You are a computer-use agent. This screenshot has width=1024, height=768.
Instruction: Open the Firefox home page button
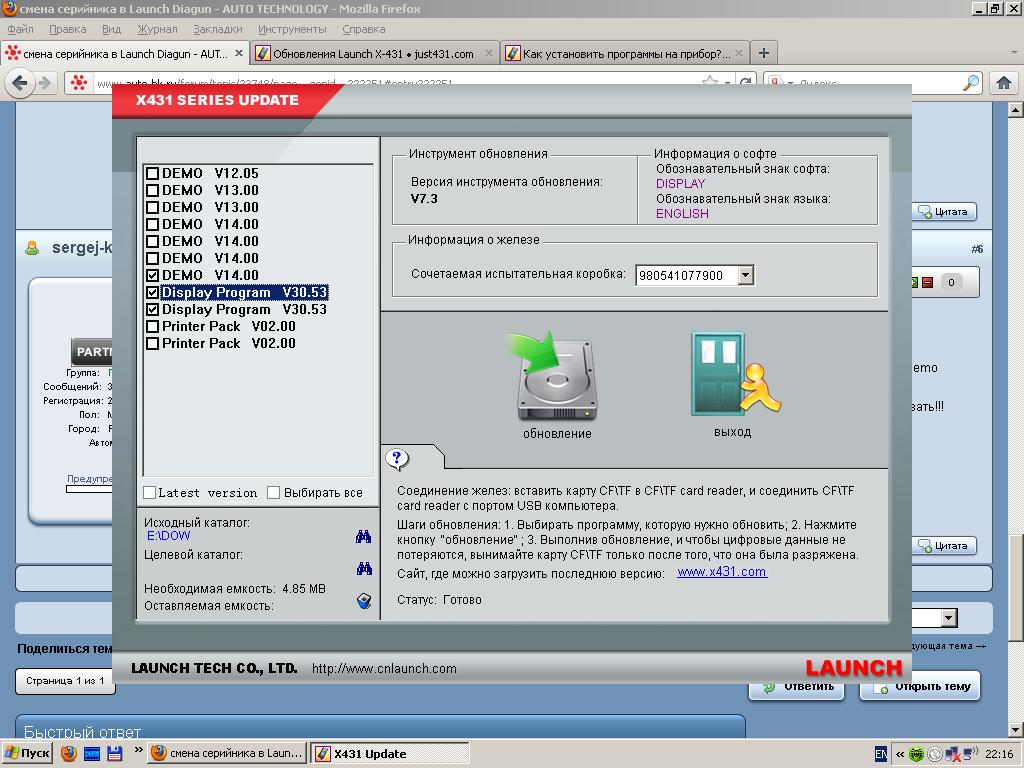point(1004,83)
